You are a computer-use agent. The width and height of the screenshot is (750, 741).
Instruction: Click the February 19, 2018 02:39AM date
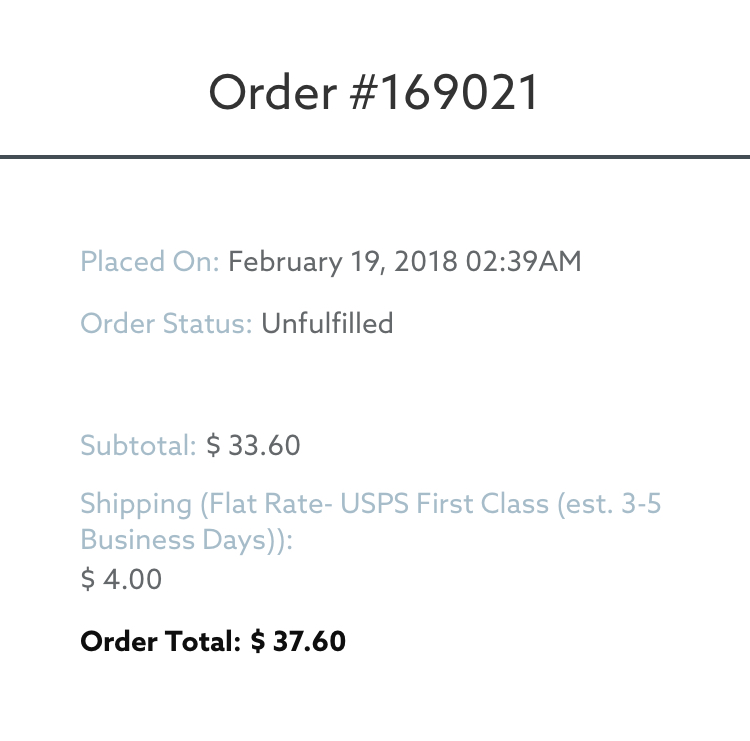[x=404, y=262]
